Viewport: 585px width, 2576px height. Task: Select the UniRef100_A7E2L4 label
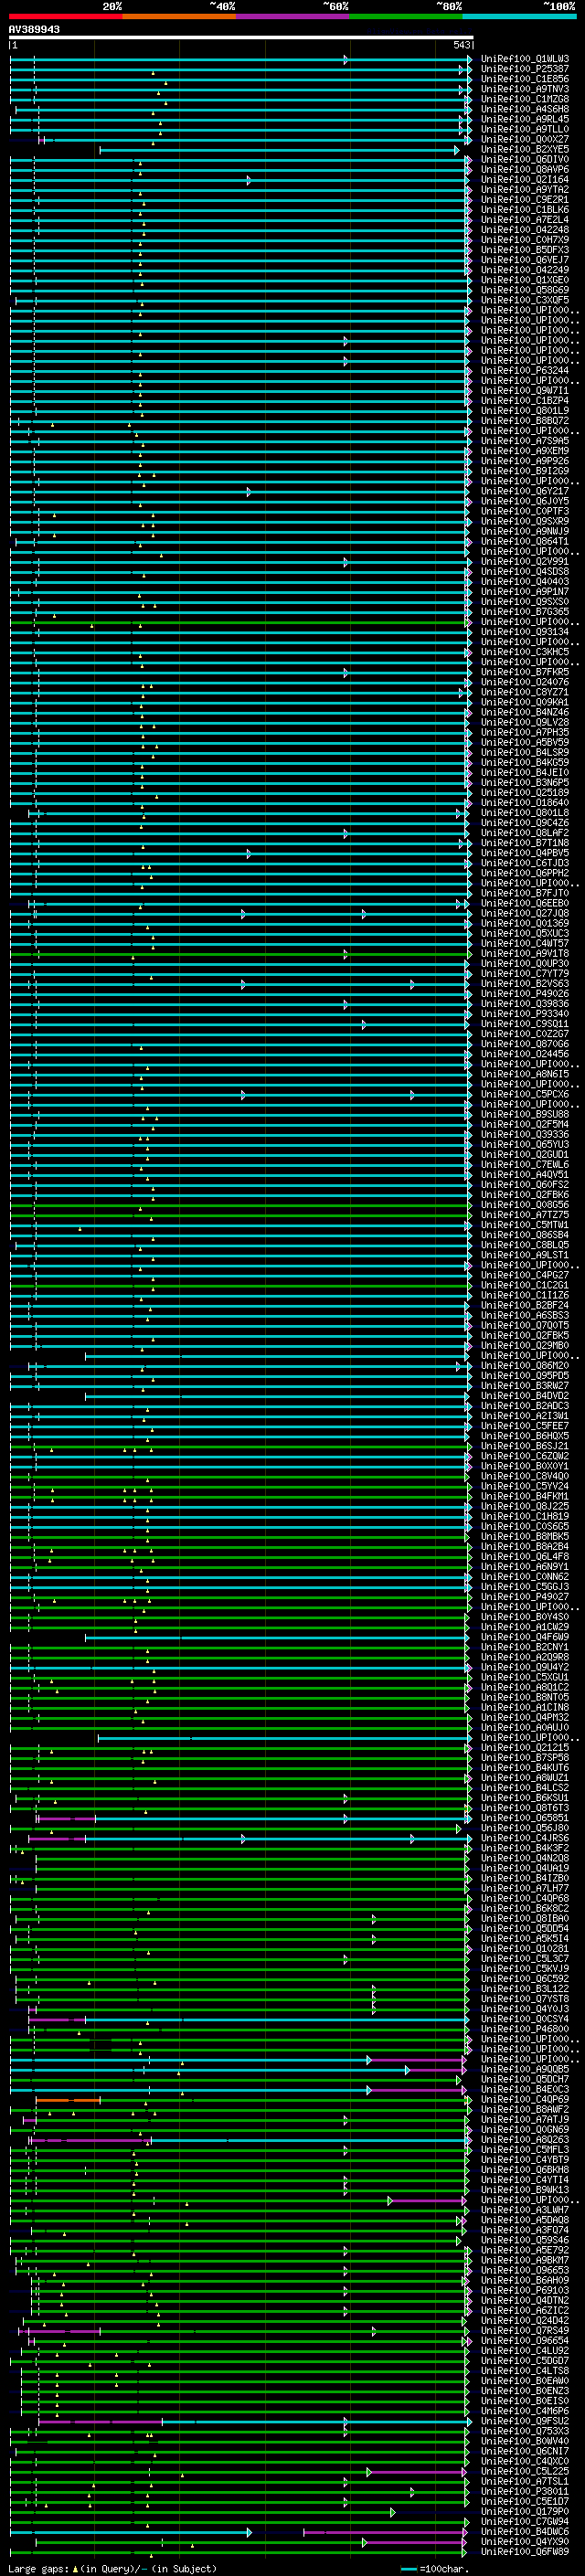click(525, 220)
